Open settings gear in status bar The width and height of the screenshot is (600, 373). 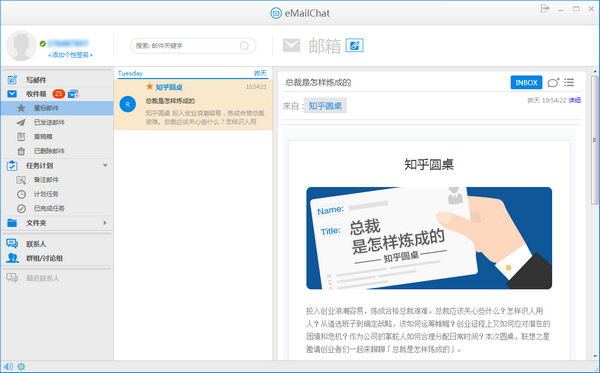pos(21,366)
